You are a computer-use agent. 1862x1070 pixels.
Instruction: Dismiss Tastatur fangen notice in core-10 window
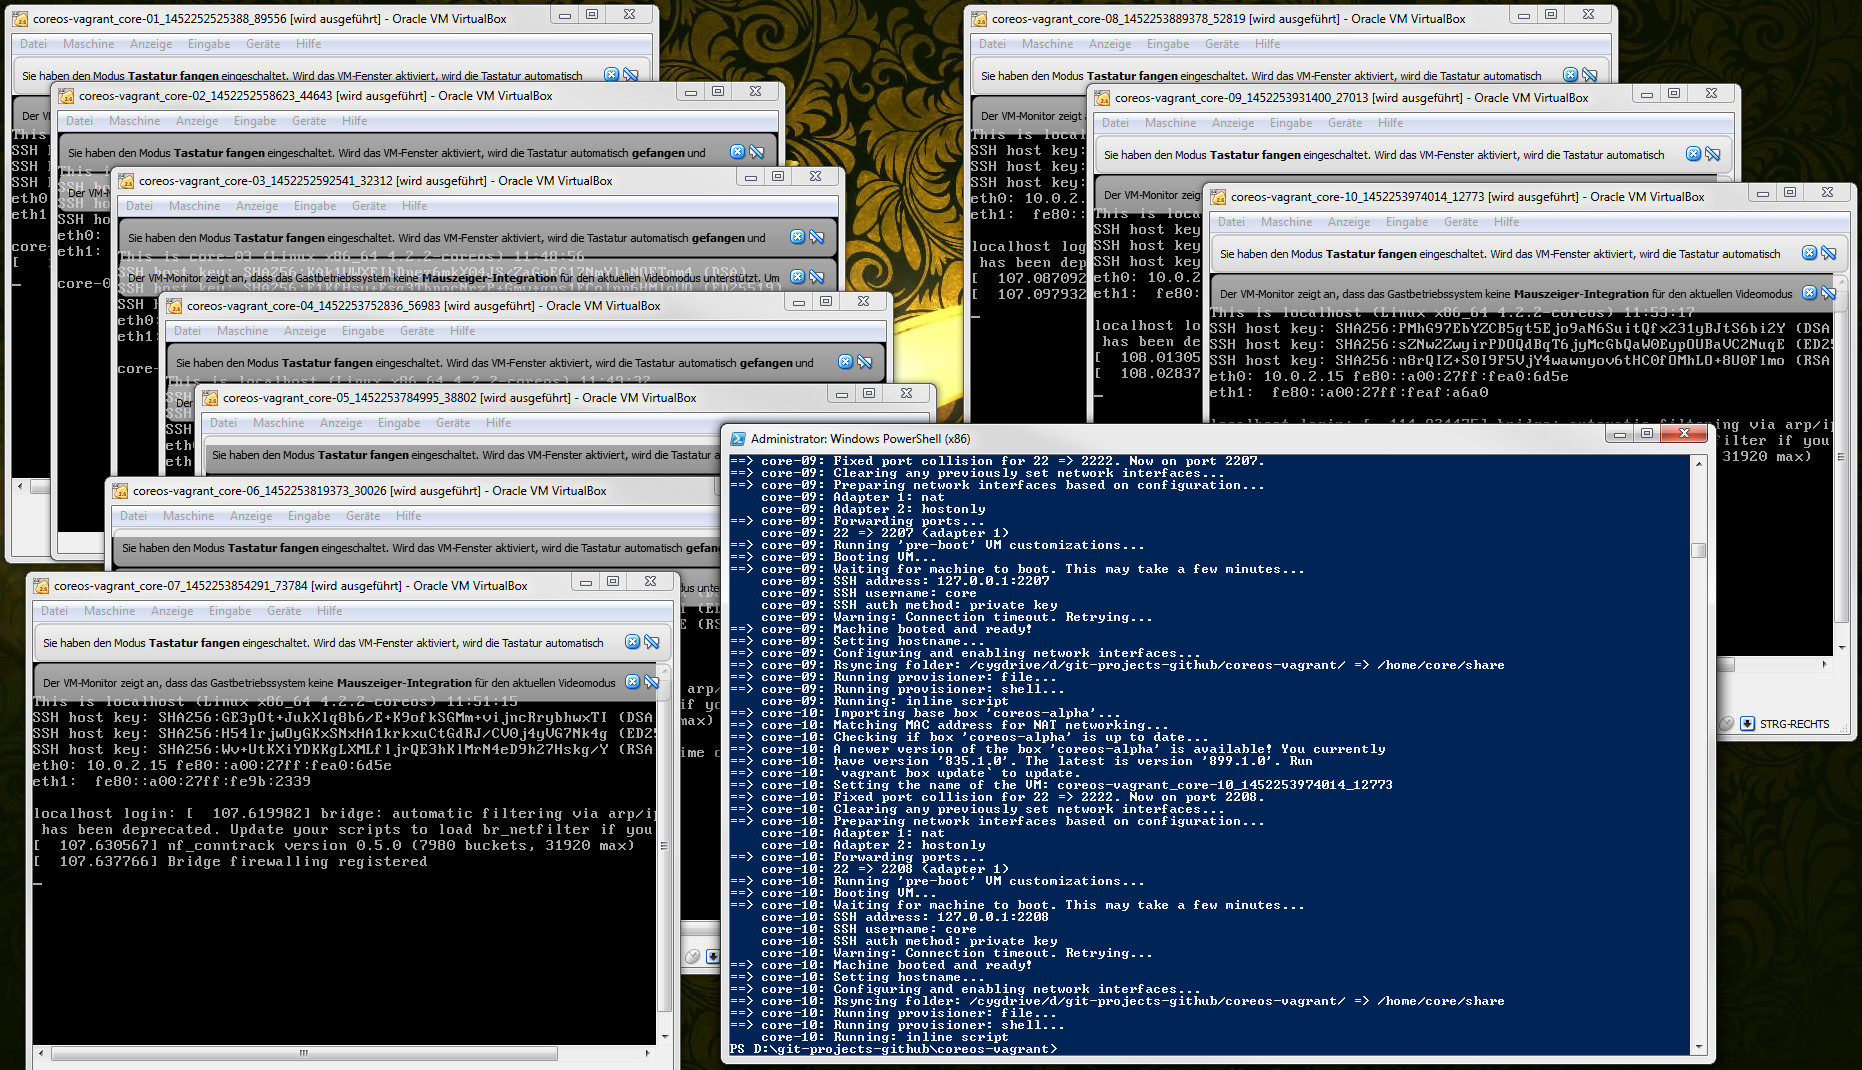tap(1809, 253)
